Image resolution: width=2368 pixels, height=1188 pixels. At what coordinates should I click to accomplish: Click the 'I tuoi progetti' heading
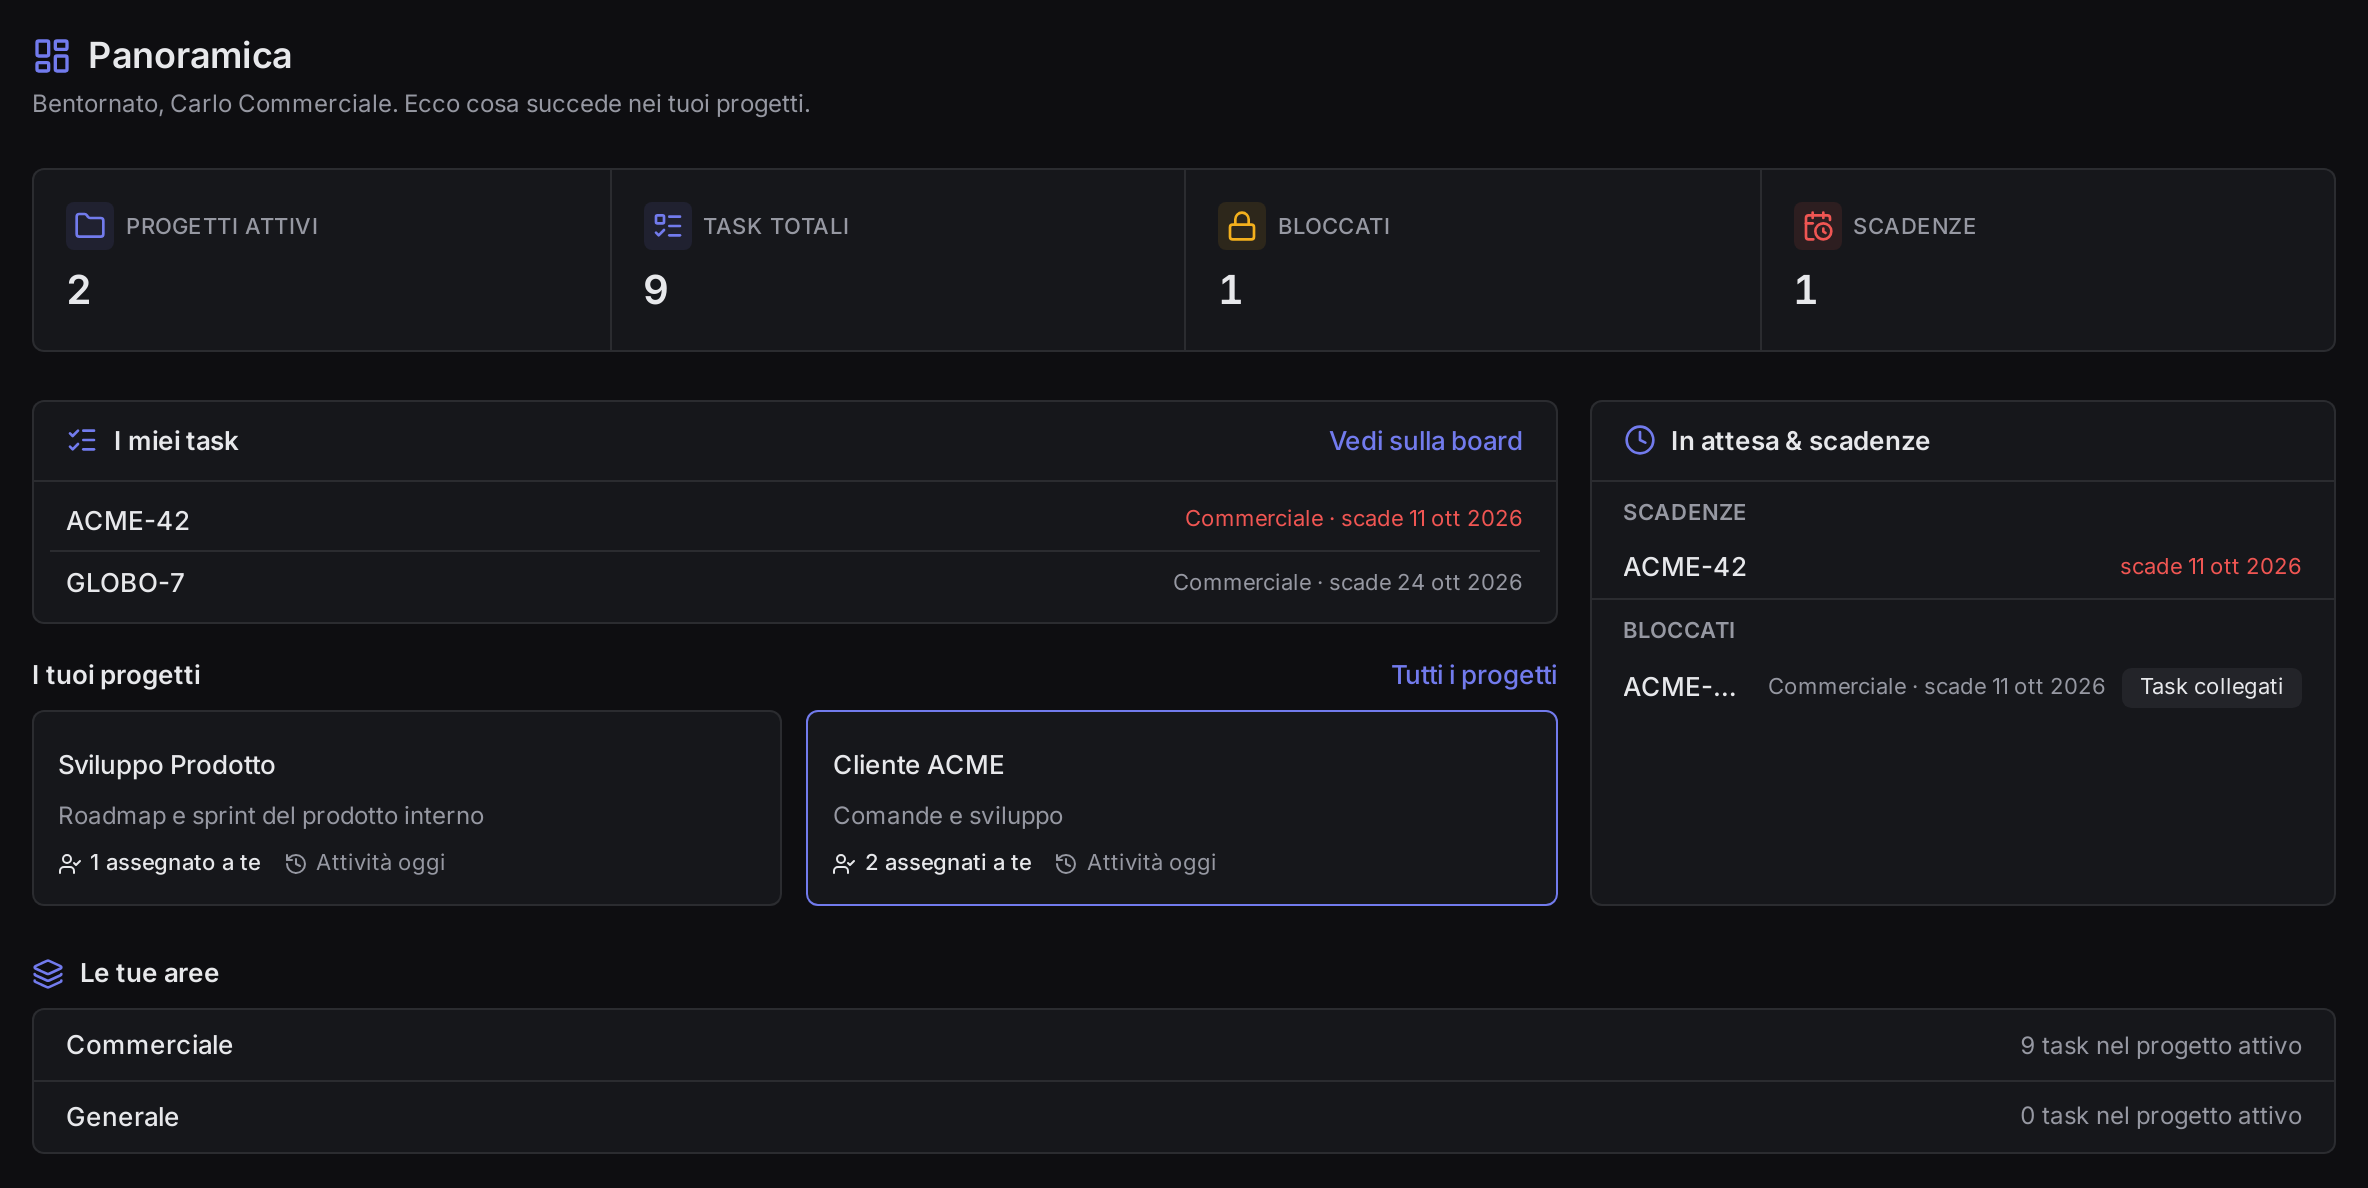(x=116, y=675)
